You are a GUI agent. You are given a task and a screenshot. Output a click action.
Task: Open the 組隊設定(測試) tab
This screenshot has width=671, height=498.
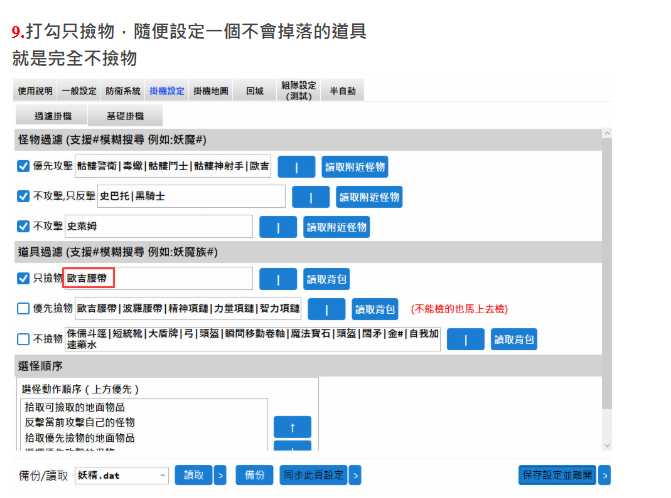point(299,91)
